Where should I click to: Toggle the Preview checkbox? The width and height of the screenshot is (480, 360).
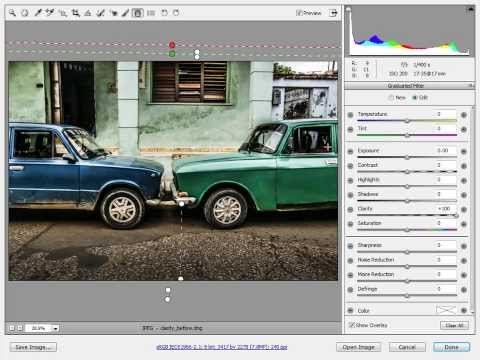299,13
